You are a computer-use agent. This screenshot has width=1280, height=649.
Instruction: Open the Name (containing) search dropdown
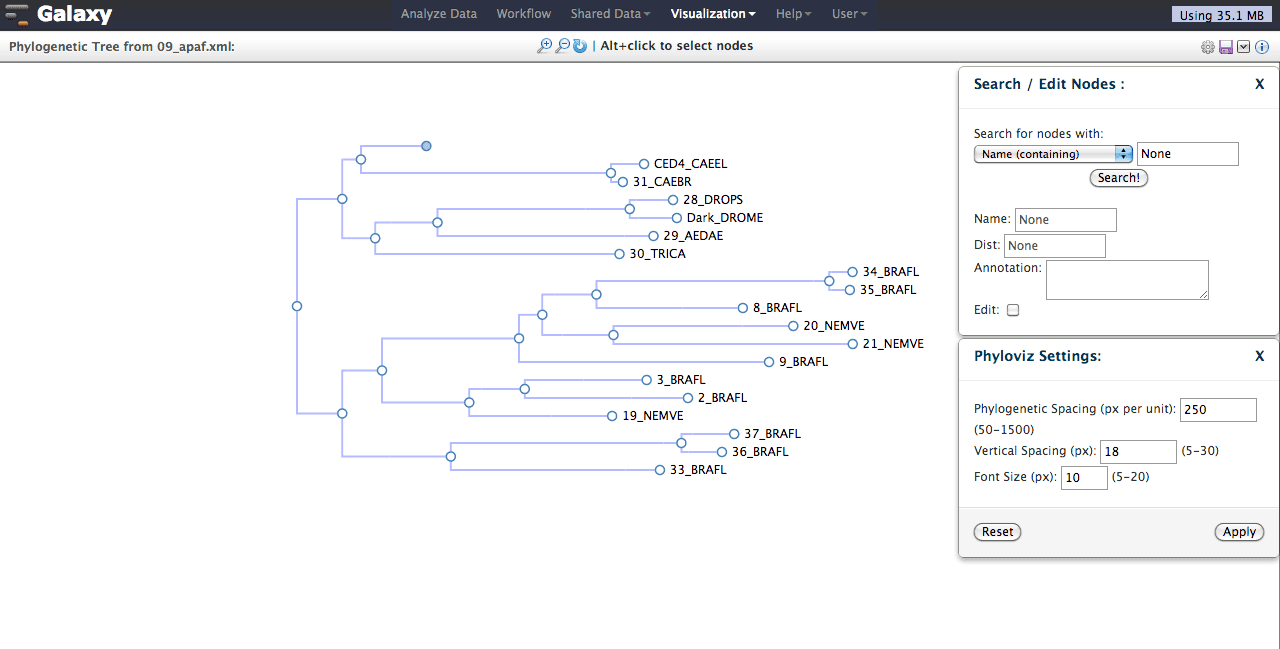[x=1052, y=154]
